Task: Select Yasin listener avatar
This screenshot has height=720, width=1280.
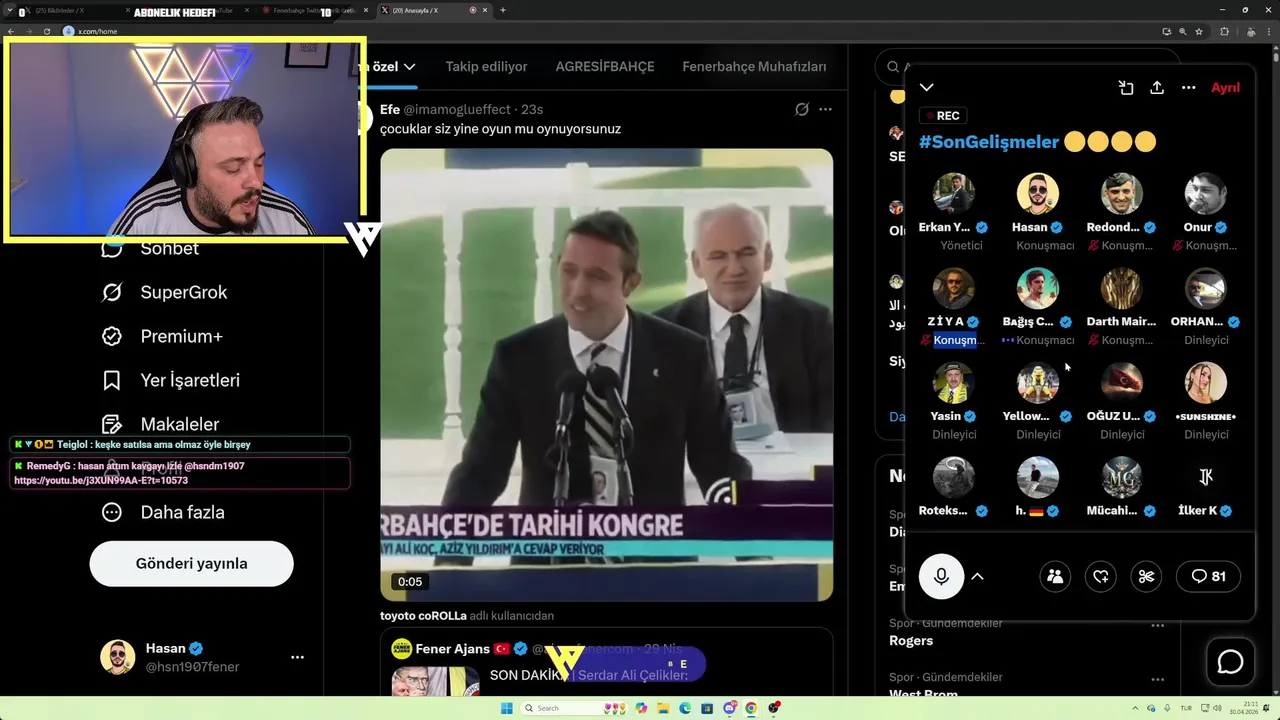Action: [x=954, y=383]
